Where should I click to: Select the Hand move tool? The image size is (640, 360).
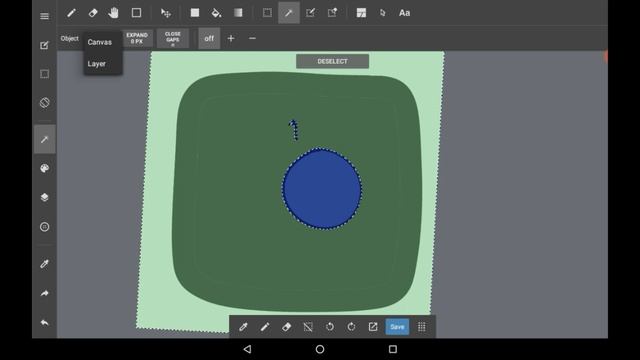point(113,13)
